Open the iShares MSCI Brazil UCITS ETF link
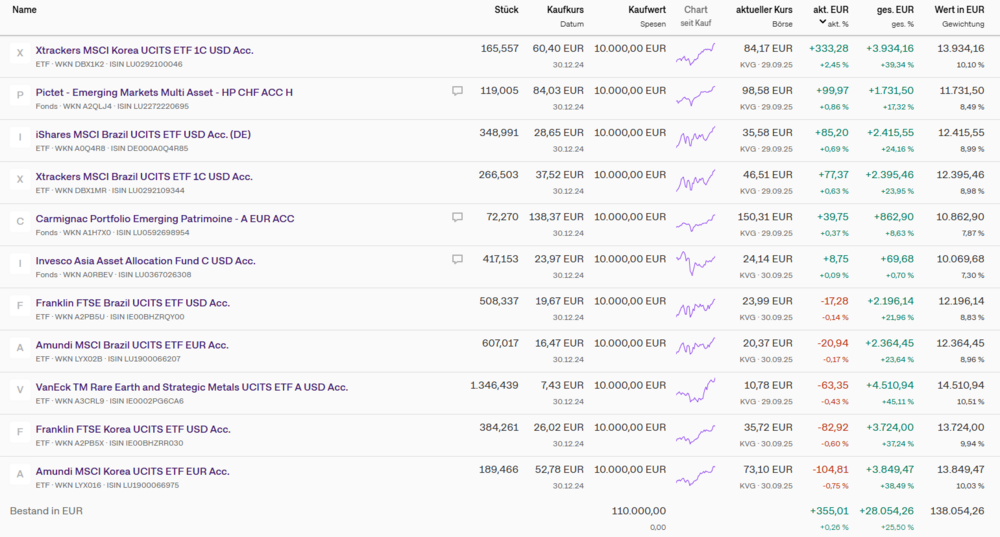This screenshot has width=1000, height=537. (143, 134)
